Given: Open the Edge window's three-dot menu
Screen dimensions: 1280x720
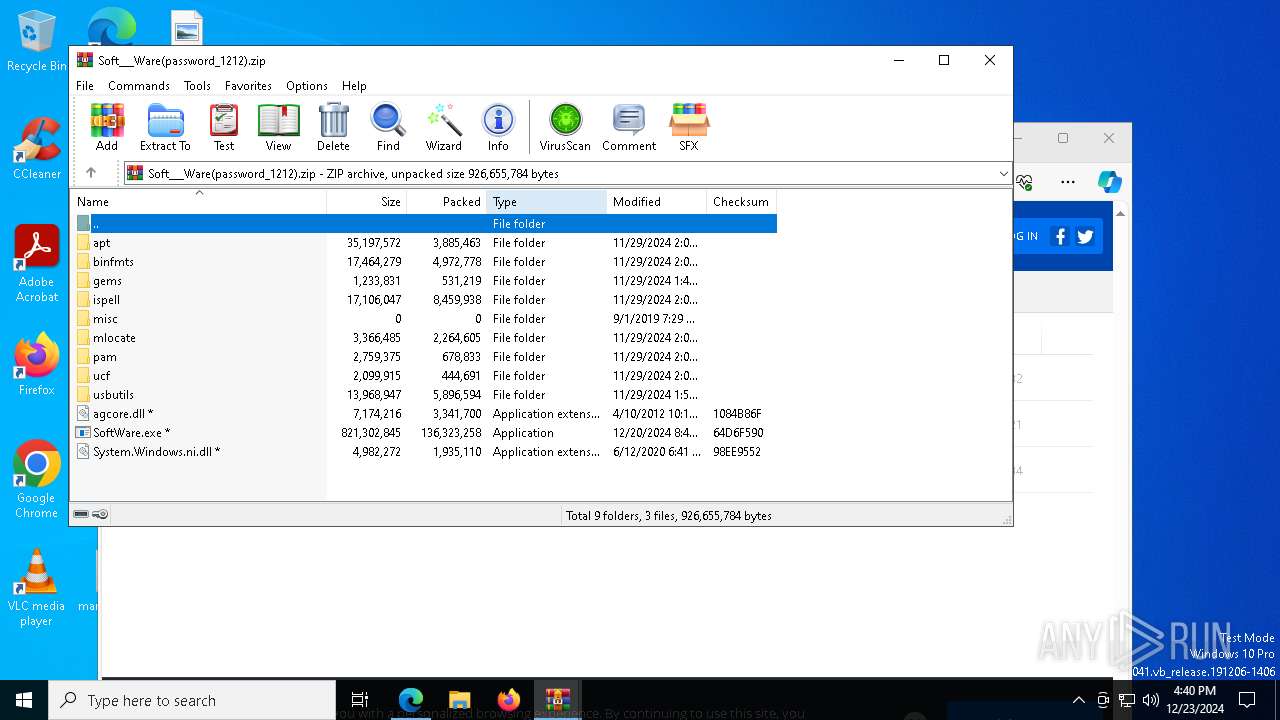Looking at the screenshot, I should (1068, 182).
